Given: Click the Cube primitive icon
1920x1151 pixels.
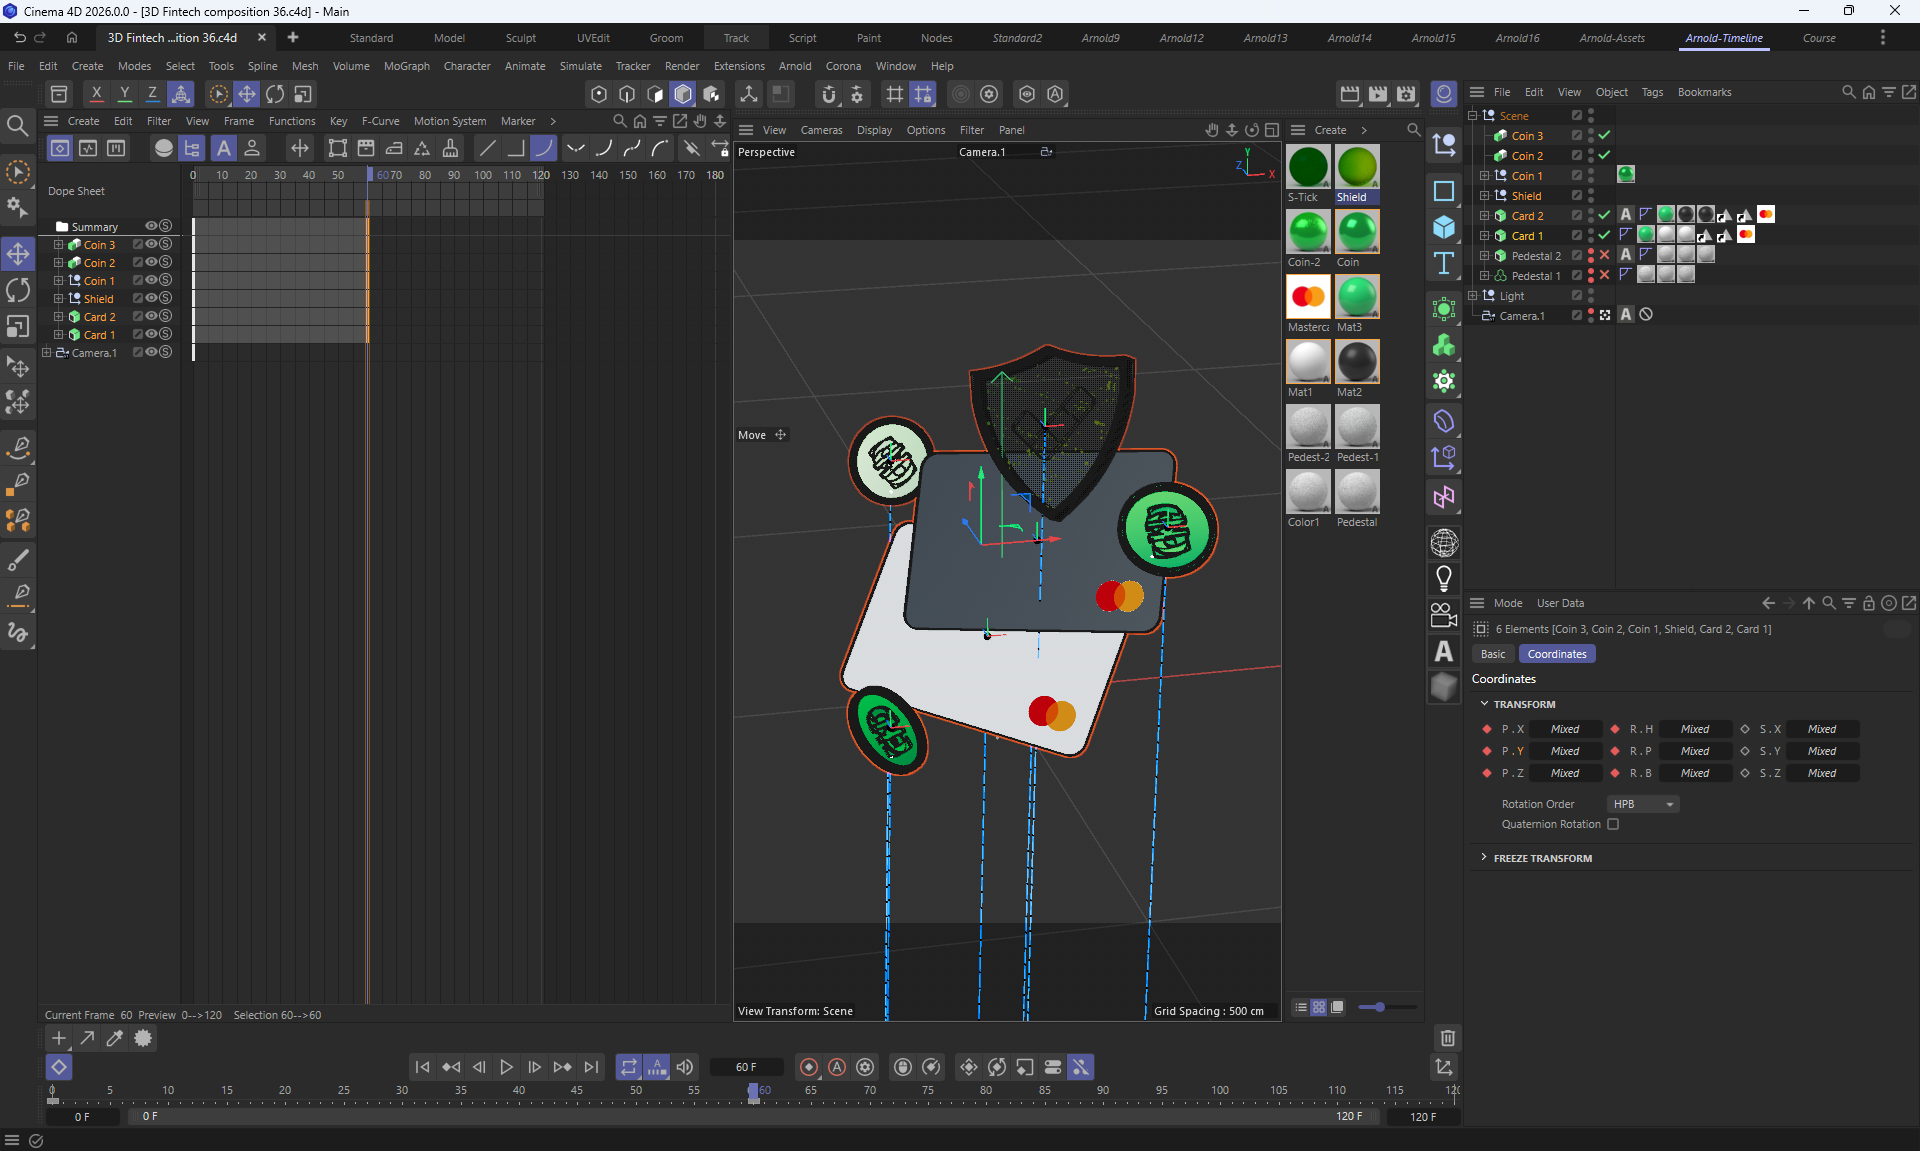Looking at the screenshot, I should point(1443,227).
